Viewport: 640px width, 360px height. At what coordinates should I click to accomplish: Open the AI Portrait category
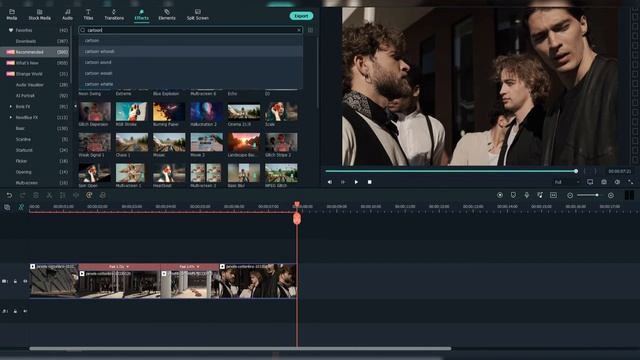tap(35, 96)
